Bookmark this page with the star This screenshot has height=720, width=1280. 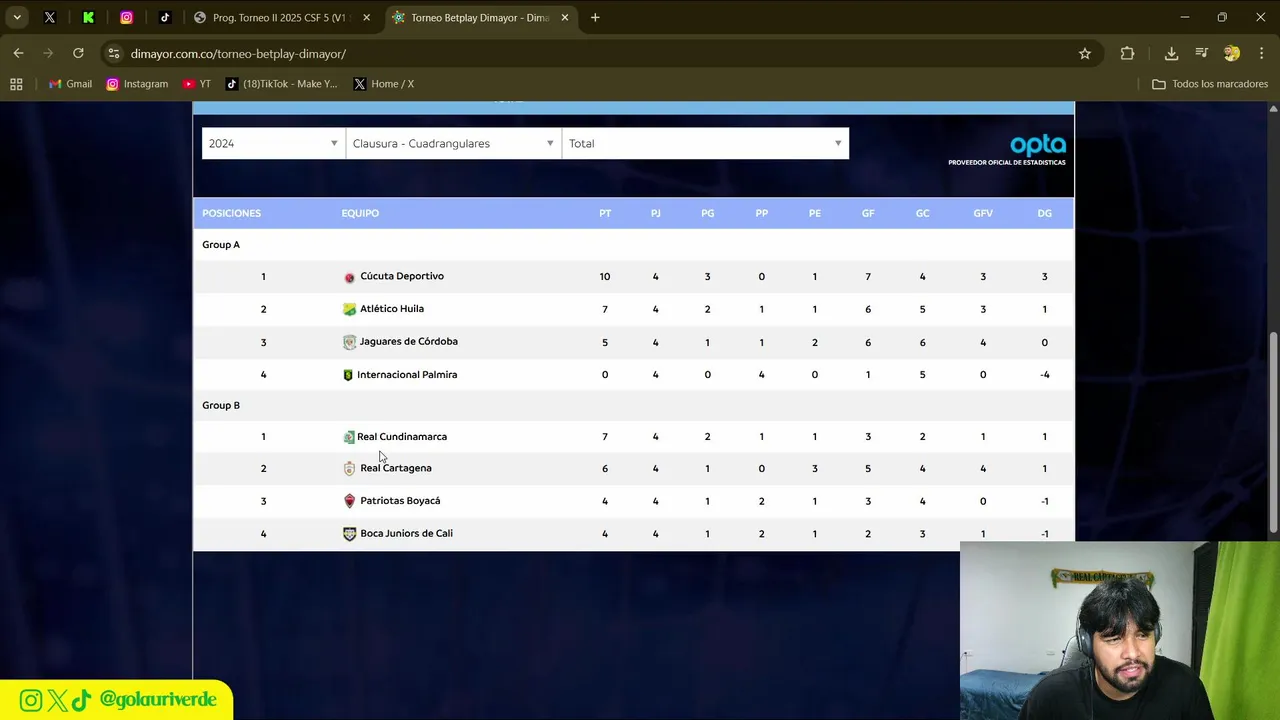pyautogui.click(x=1085, y=54)
